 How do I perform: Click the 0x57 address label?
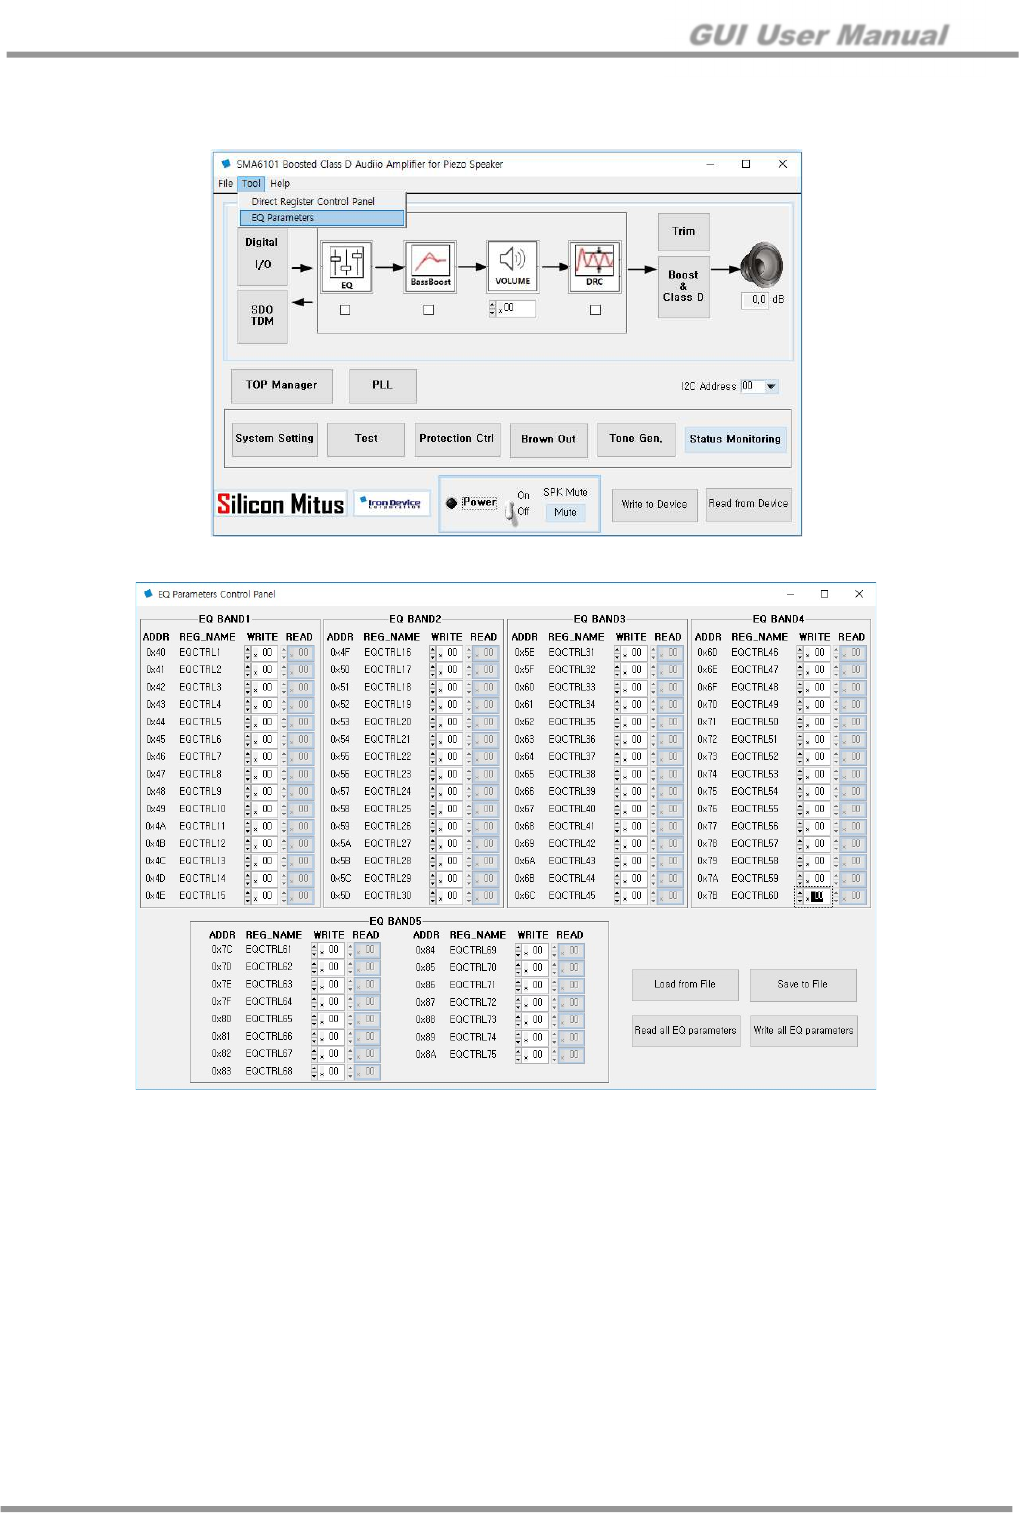340,792
